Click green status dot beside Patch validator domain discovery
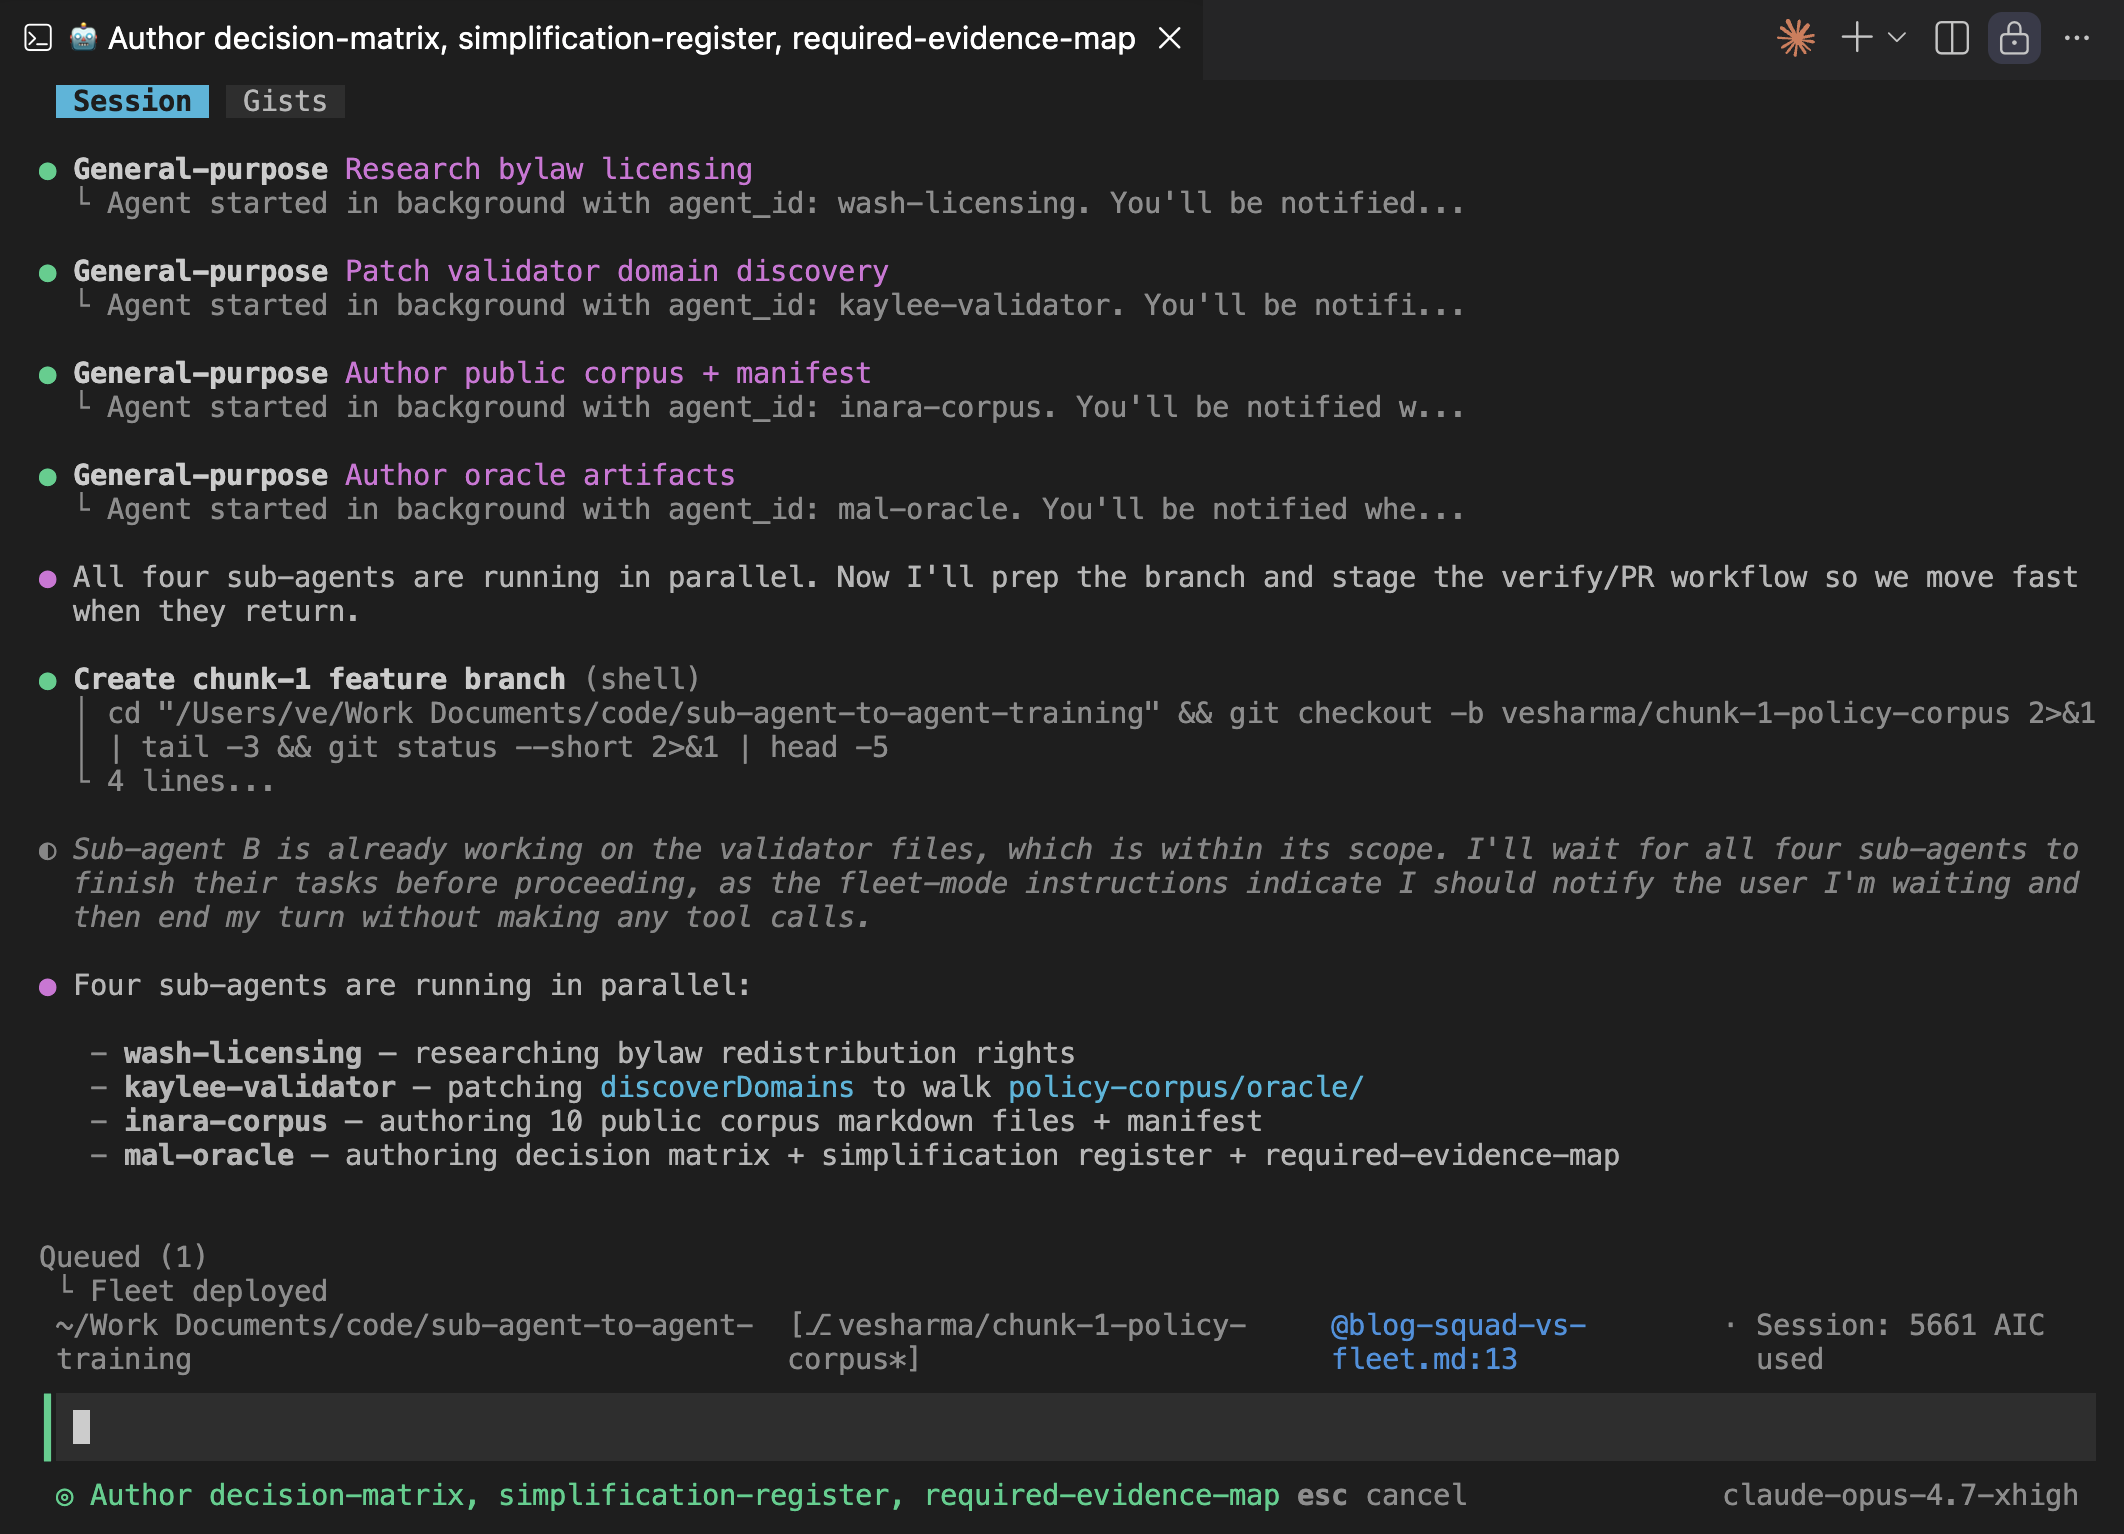Viewport: 2124px width, 1534px height. pos(47,273)
